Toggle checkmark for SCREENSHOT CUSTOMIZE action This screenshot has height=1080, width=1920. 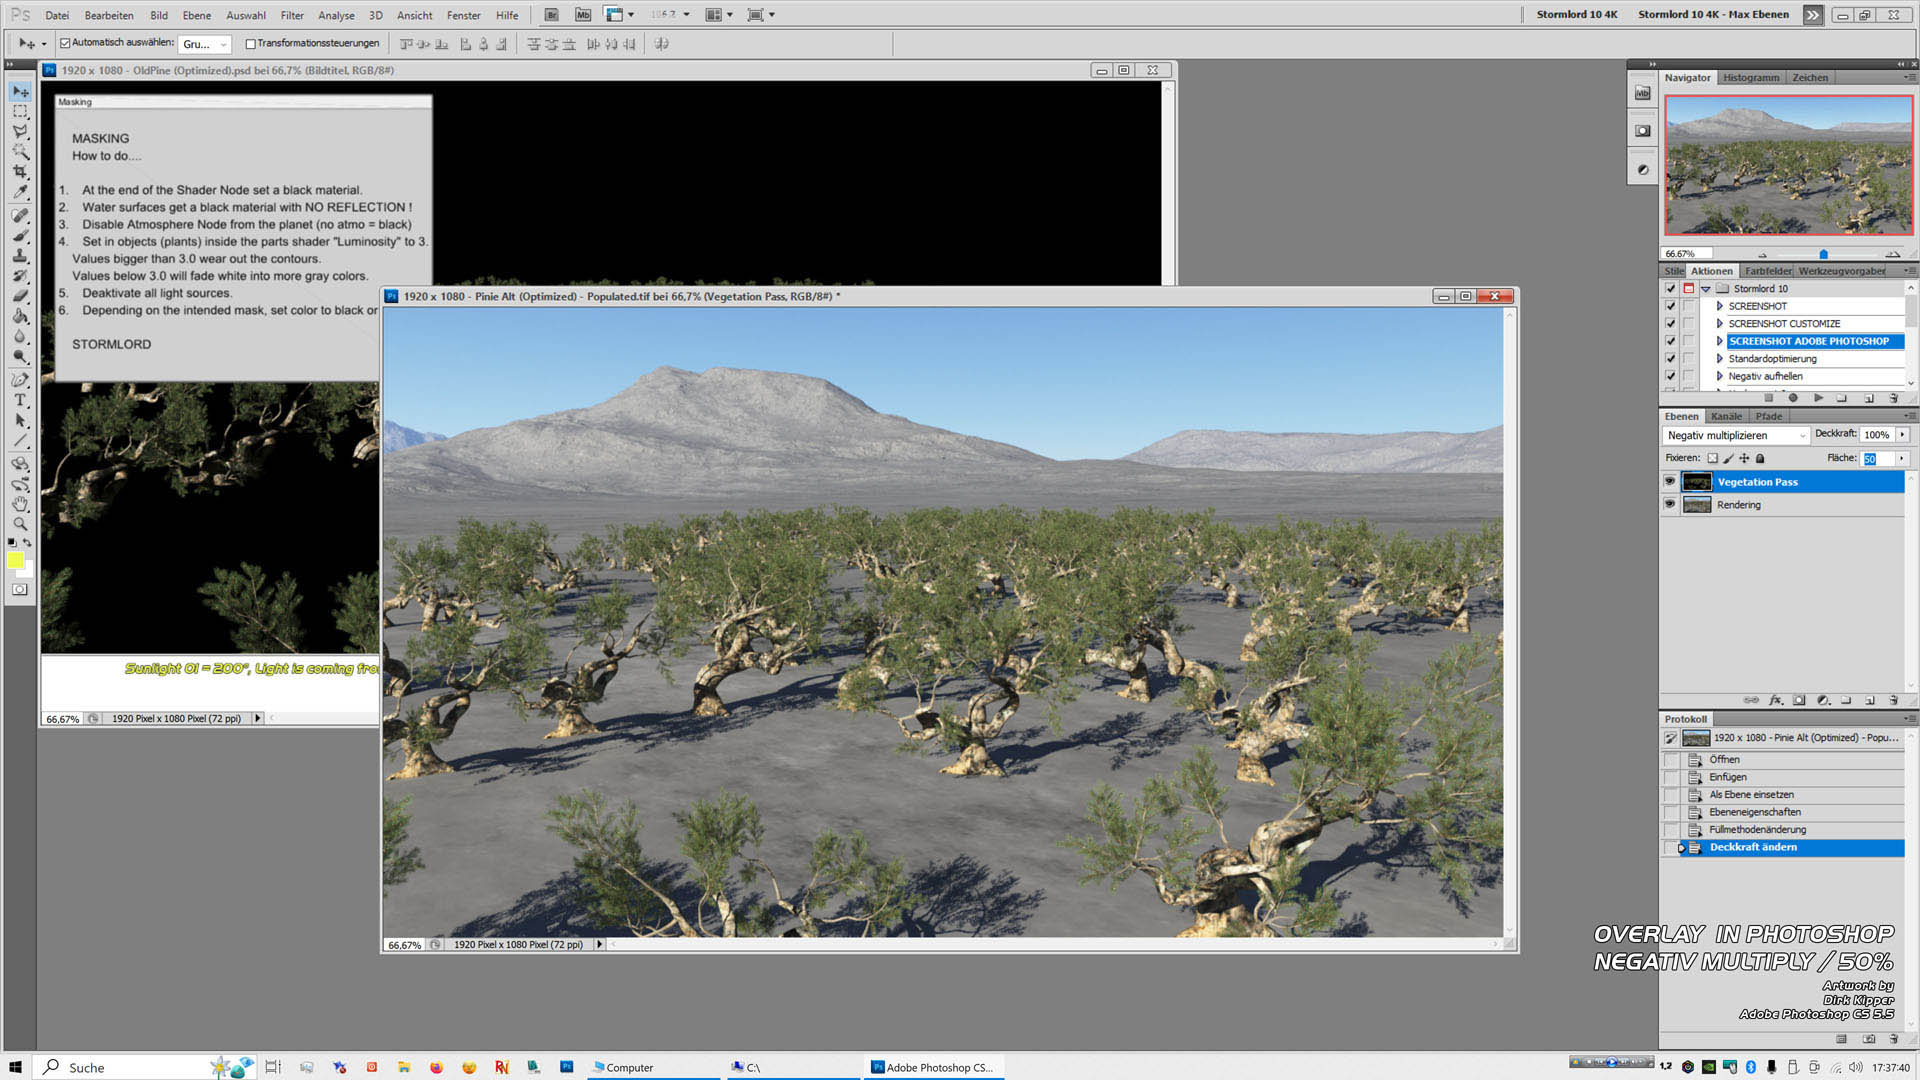coord(1670,323)
